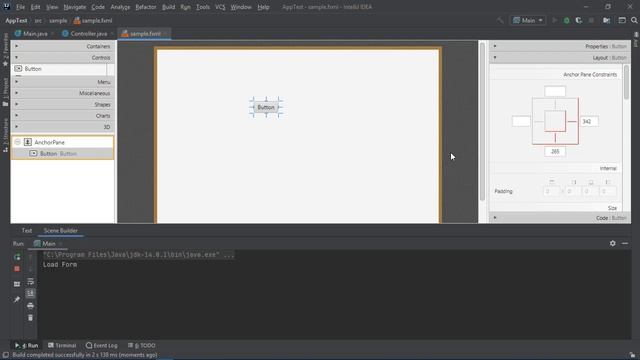Pin the Run tab with pin icon
The height and width of the screenshot is (360, 640).
[17, 299]
